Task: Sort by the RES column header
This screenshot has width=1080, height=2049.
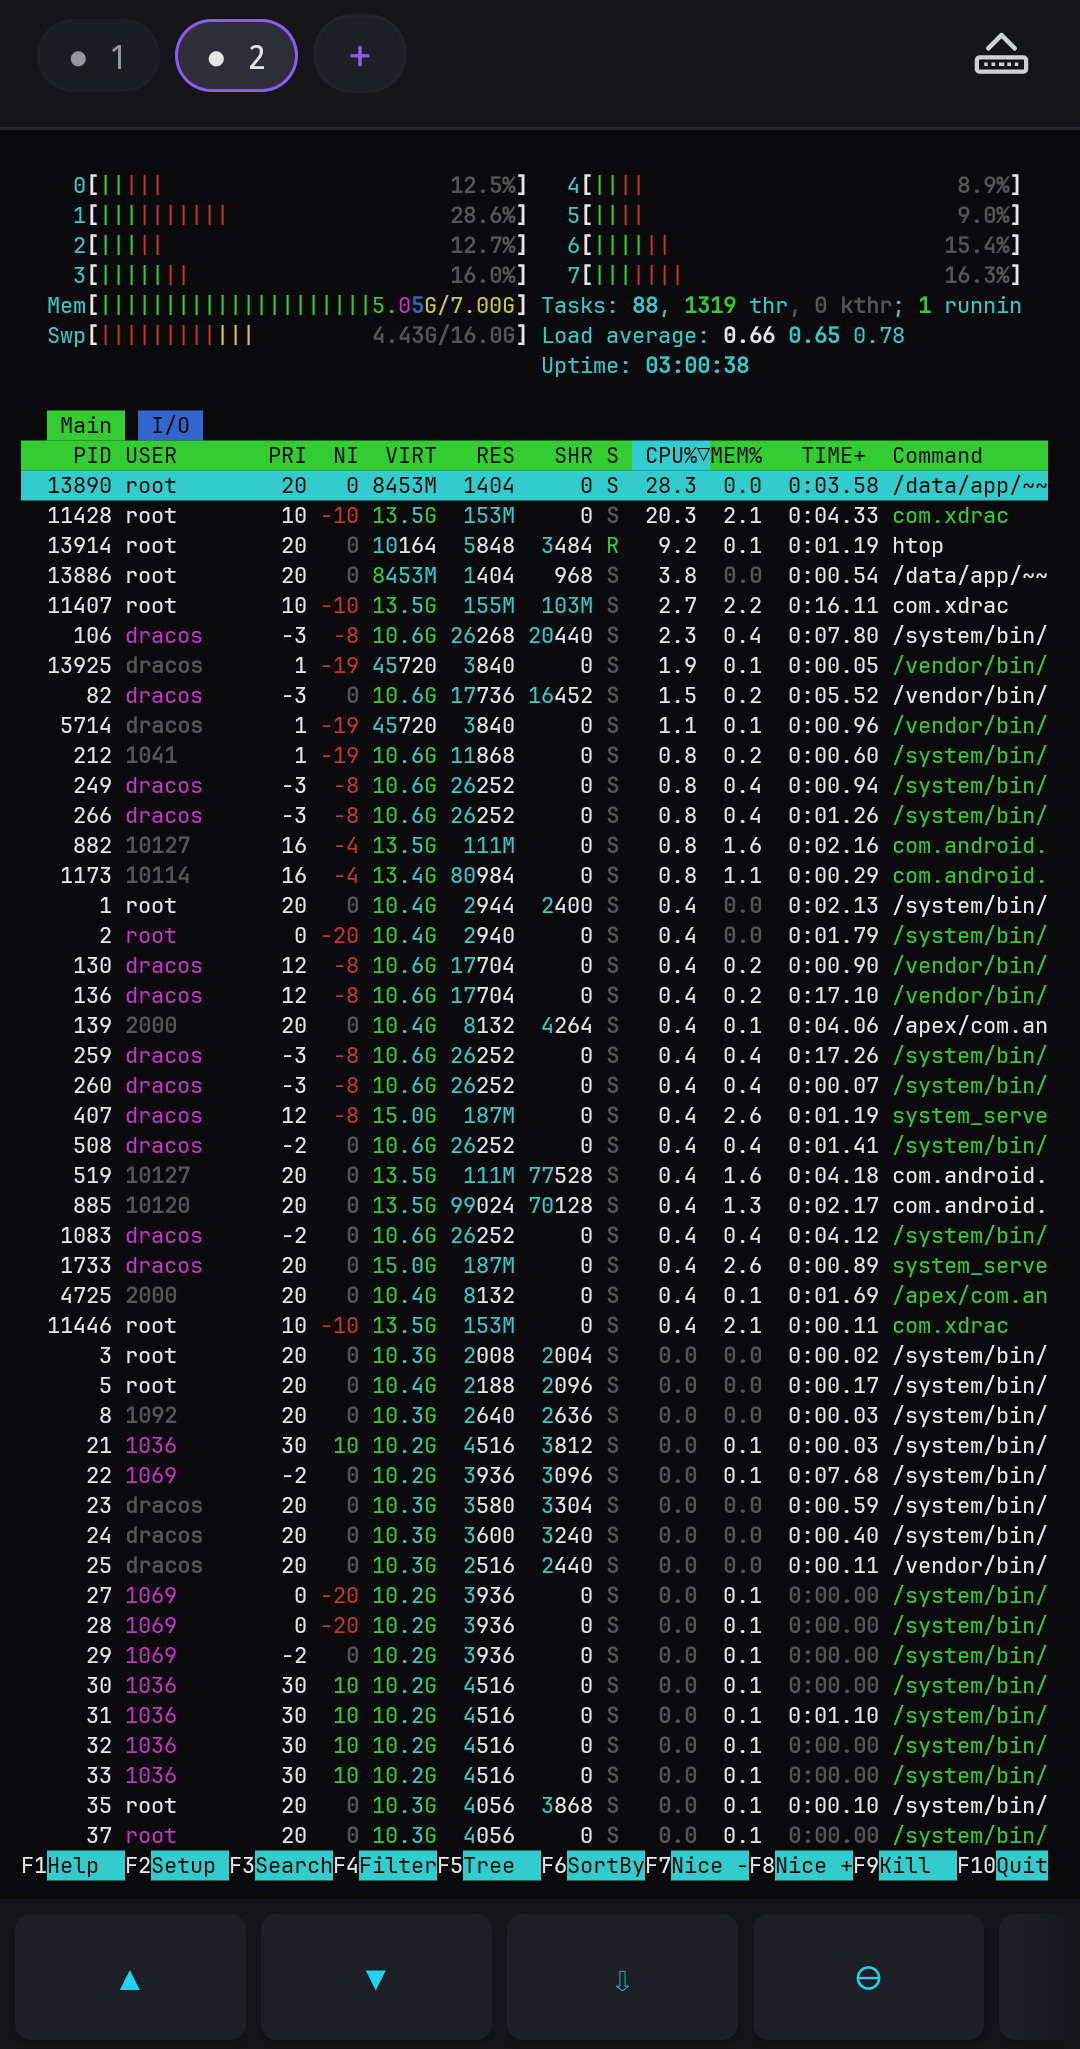Action: (x=495, y=455)
